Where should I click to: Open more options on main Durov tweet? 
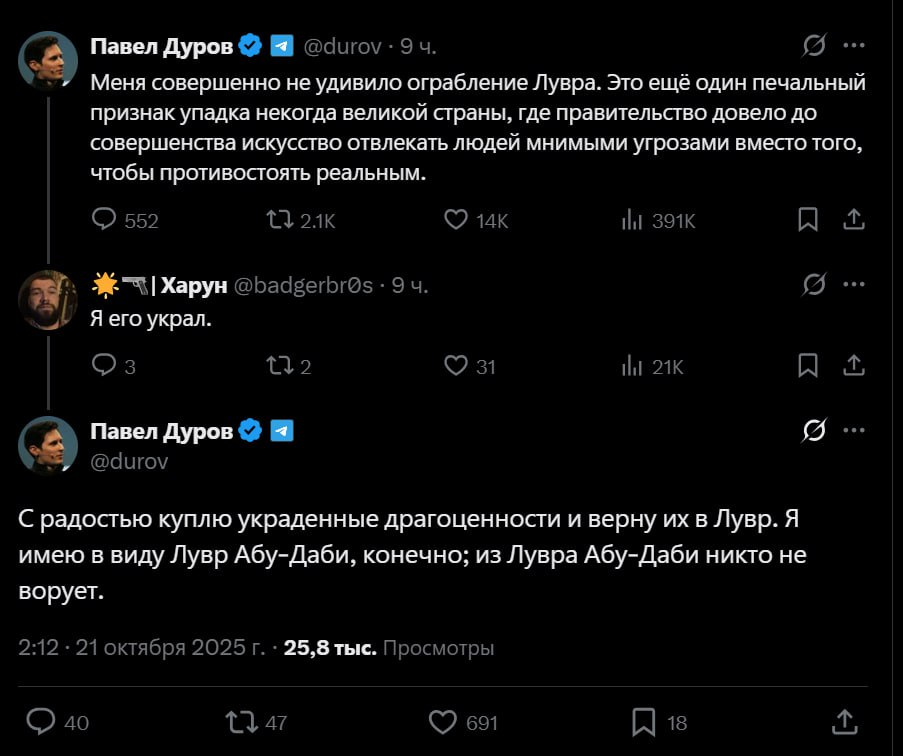click(854, 431)
